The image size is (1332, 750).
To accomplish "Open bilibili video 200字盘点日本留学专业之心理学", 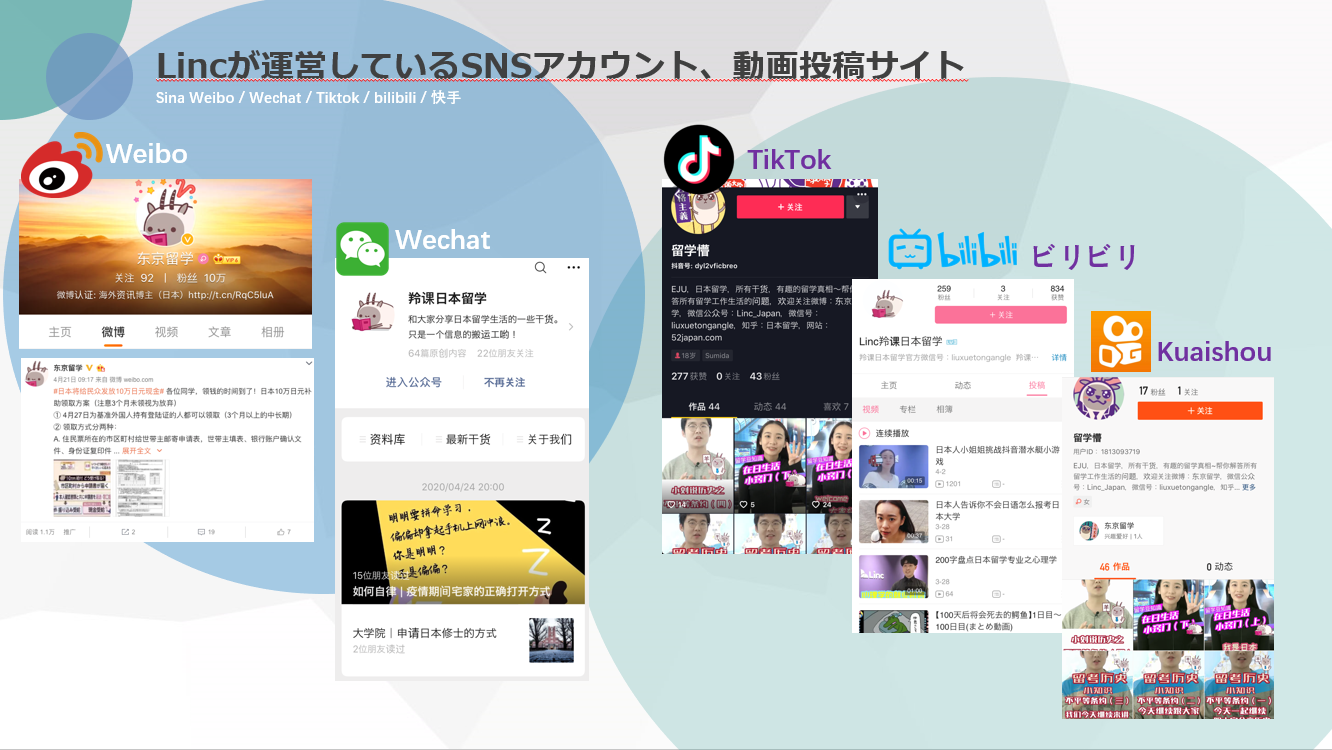I will point(959,578).
